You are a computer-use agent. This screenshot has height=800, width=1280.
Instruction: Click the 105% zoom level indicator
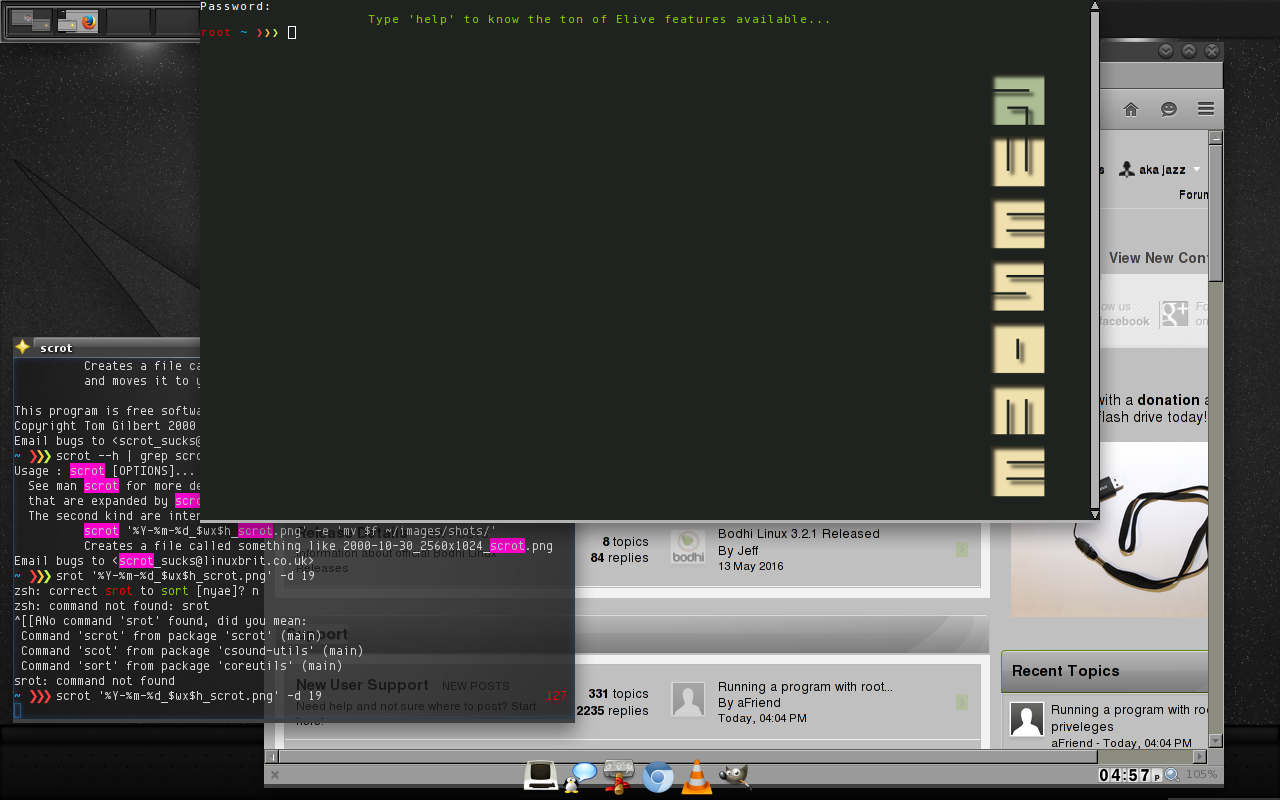pyautogui.click(x=1201, y=775)
